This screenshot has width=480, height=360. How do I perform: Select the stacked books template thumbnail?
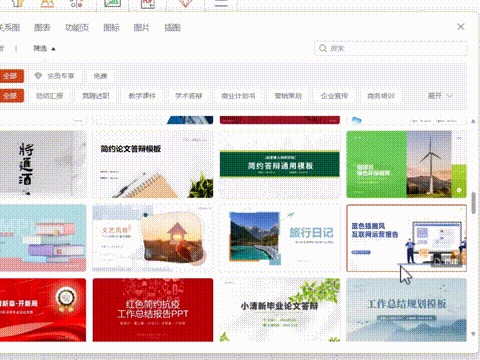tap(43, 238)
